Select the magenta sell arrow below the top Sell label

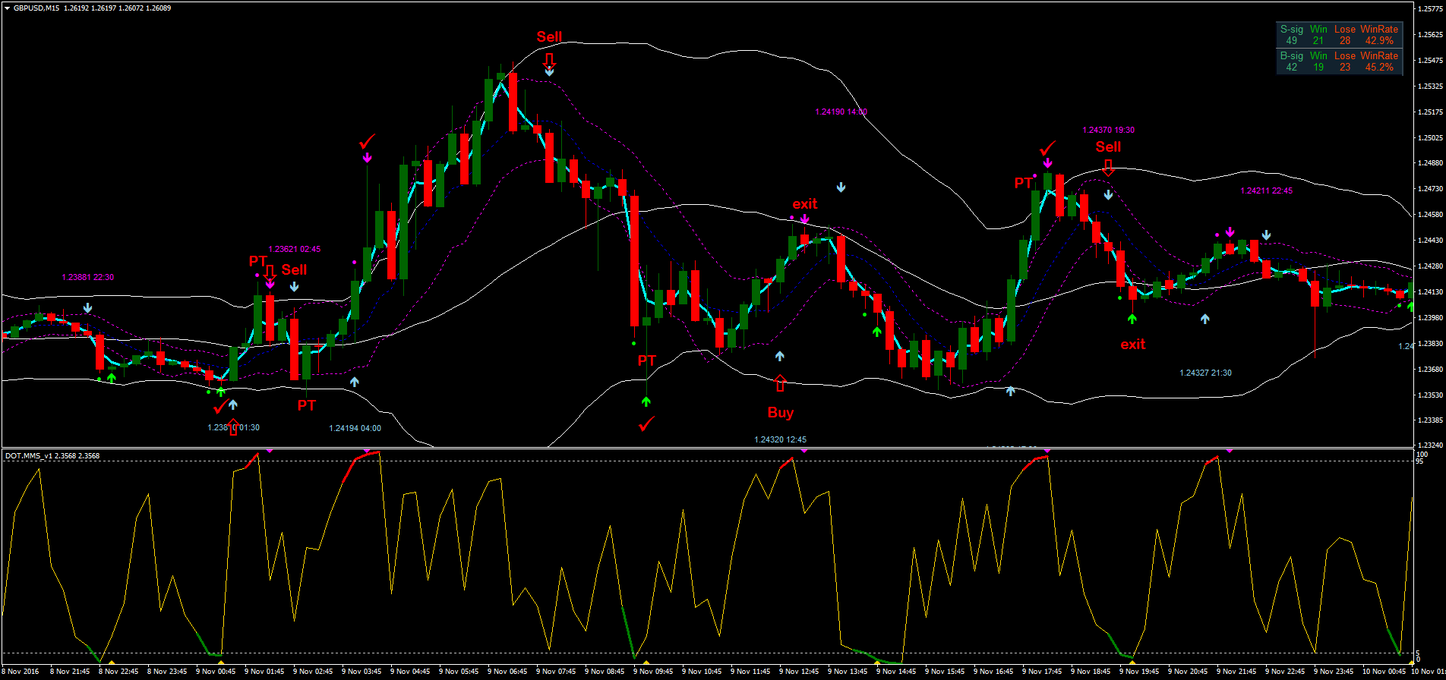[368, 158]
